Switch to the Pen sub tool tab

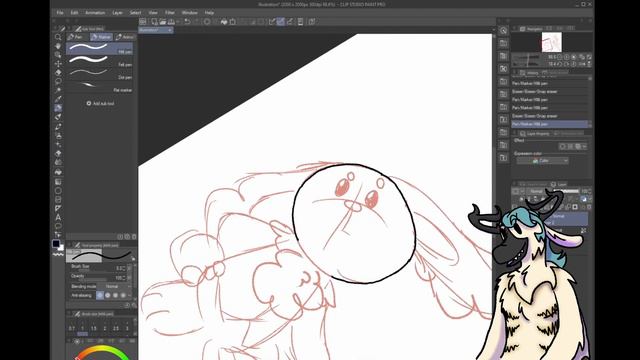click(77, 37)
